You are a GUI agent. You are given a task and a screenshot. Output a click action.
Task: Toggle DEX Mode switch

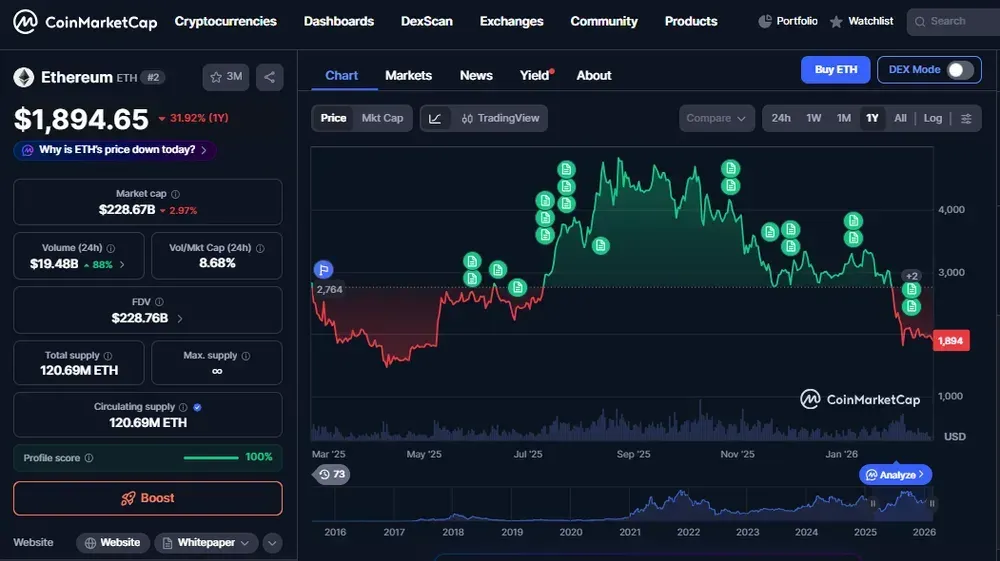pyautogui.click(x=960, y=70)
